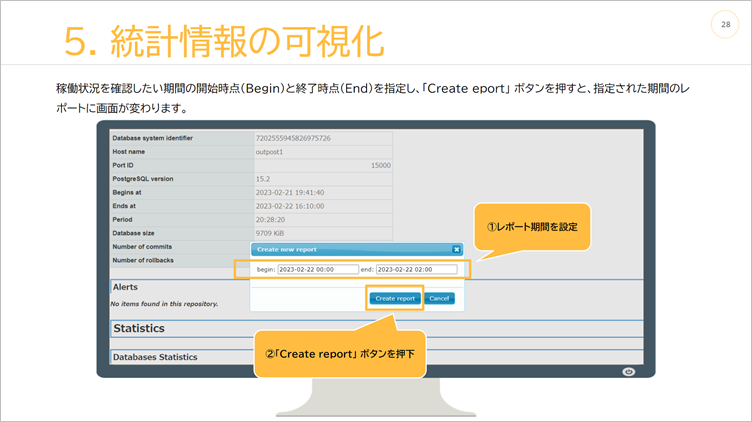Click the Number of commits label
The image size is (752, 422).
click(142, 246)
